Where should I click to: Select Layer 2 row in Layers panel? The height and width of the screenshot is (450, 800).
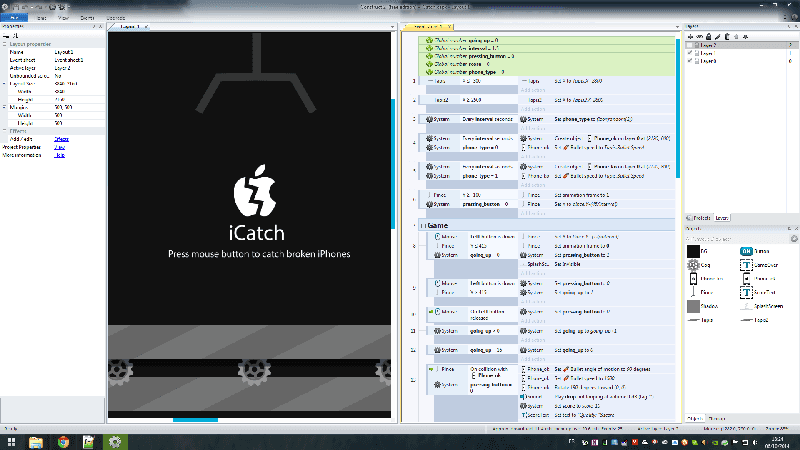point(741,45)
